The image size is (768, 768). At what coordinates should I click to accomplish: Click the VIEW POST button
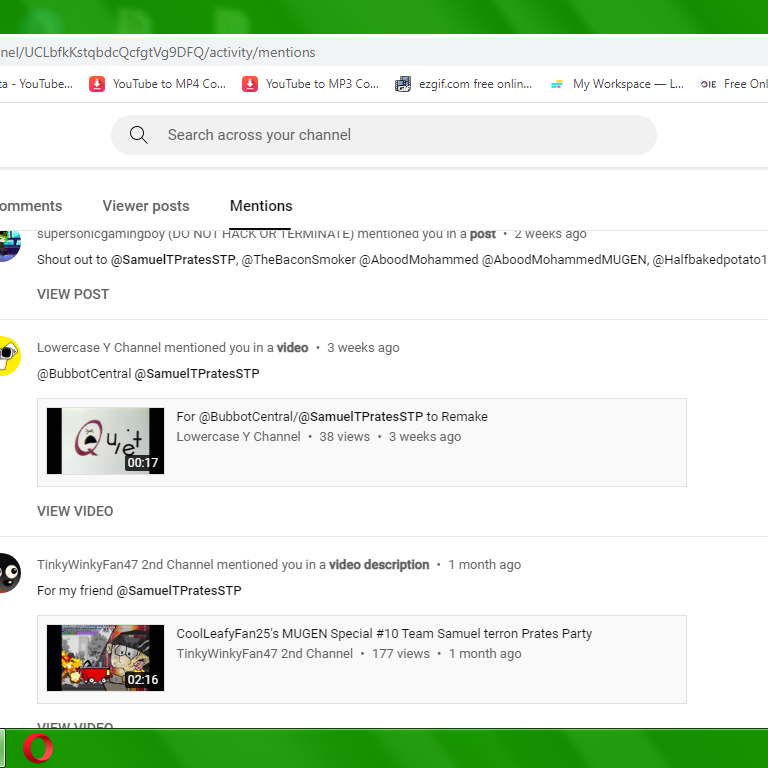pyautogui.click(x=73, y=294)
